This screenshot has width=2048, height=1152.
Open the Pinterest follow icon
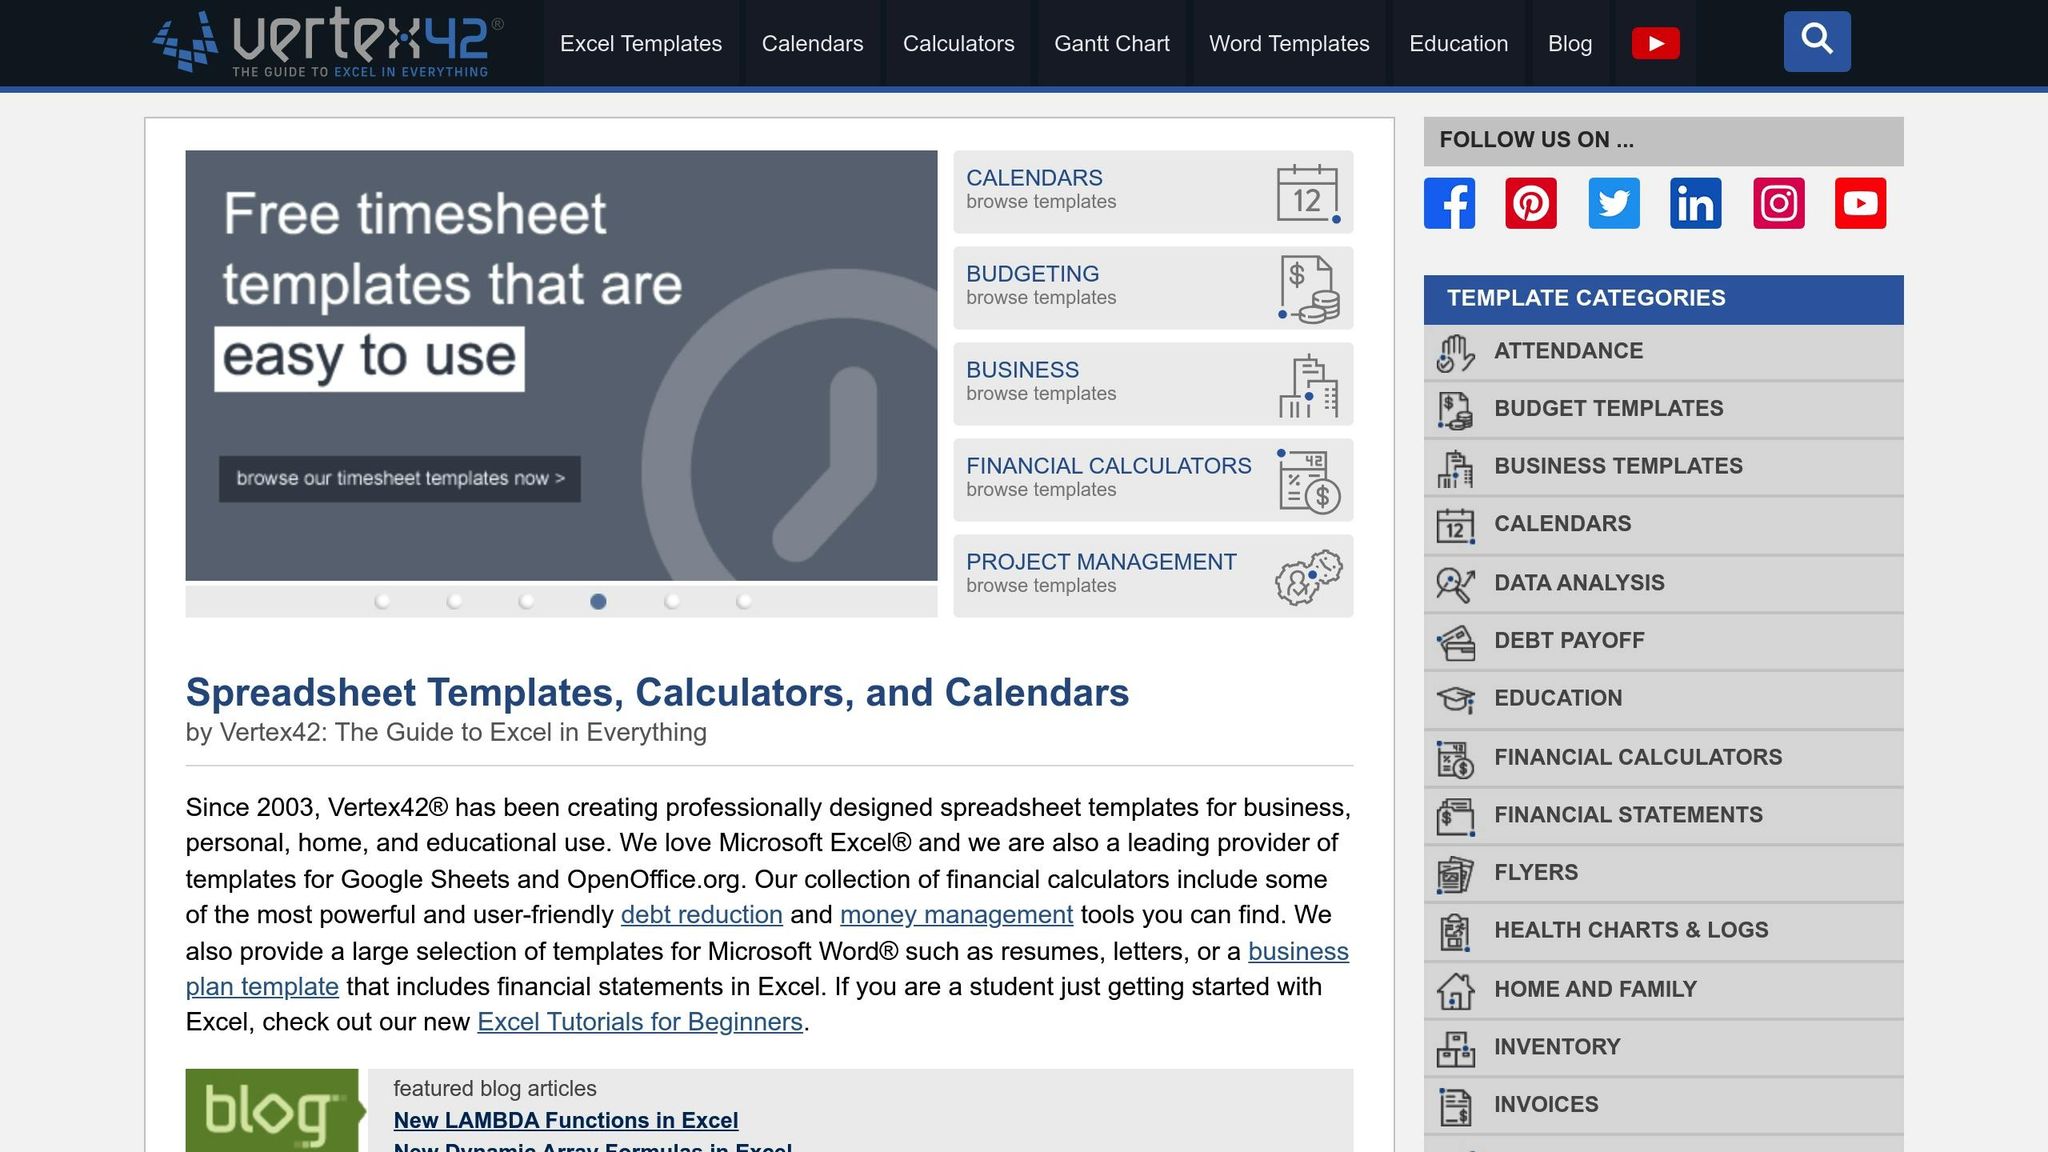[x=1531, y=203]
